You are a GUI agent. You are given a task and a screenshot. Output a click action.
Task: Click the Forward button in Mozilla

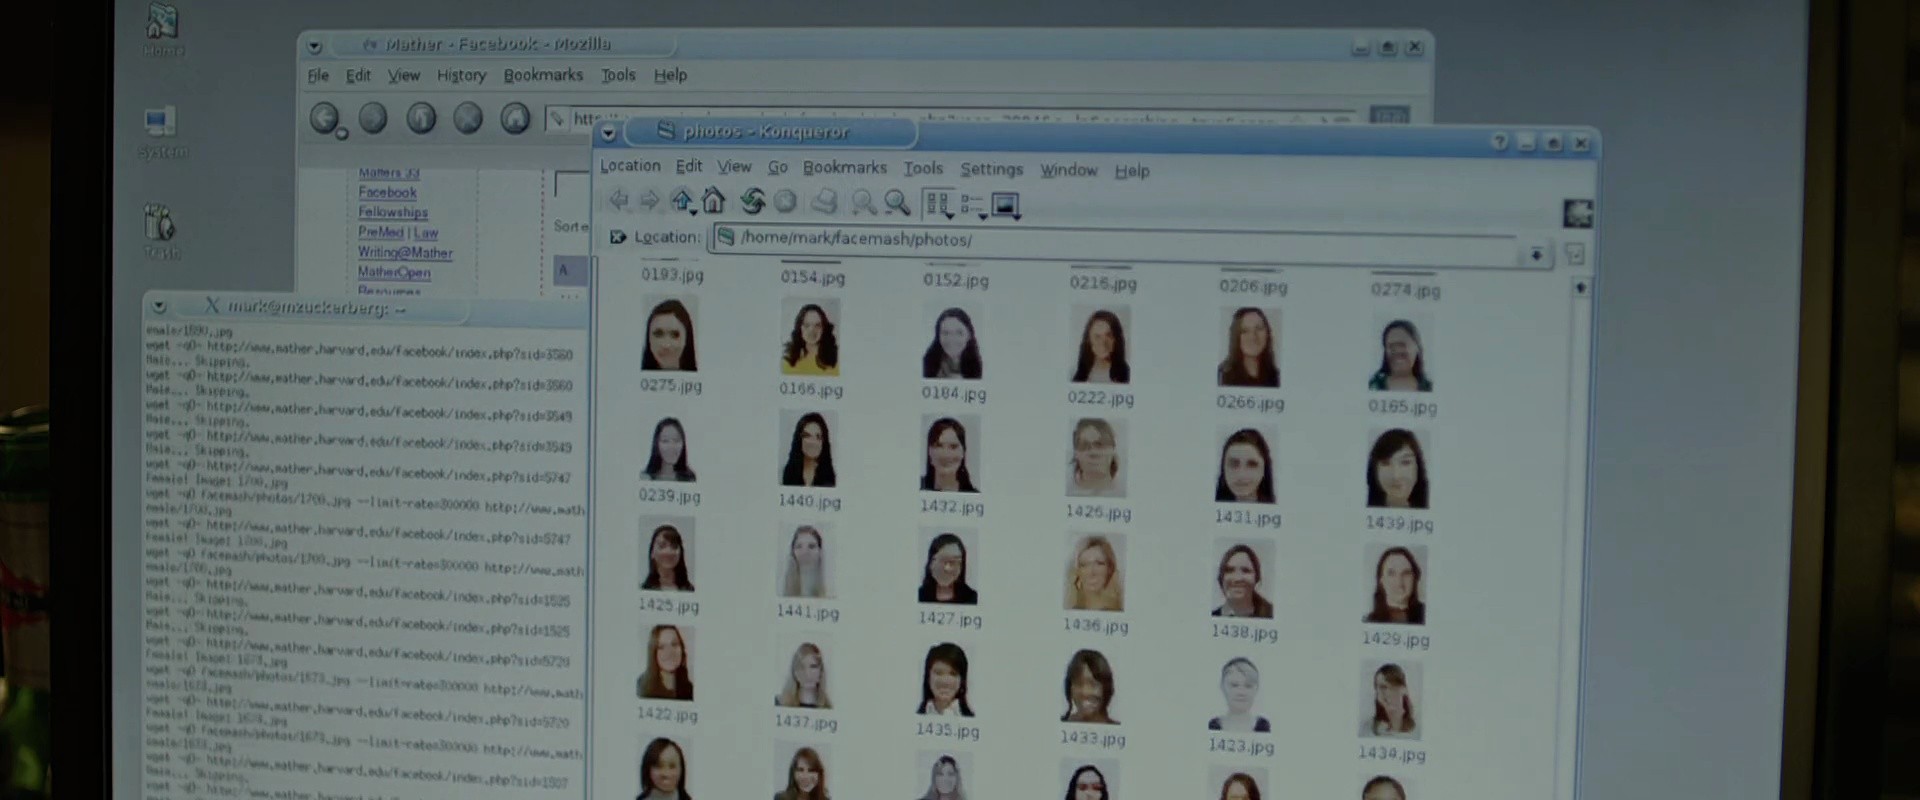click(373, 118)
